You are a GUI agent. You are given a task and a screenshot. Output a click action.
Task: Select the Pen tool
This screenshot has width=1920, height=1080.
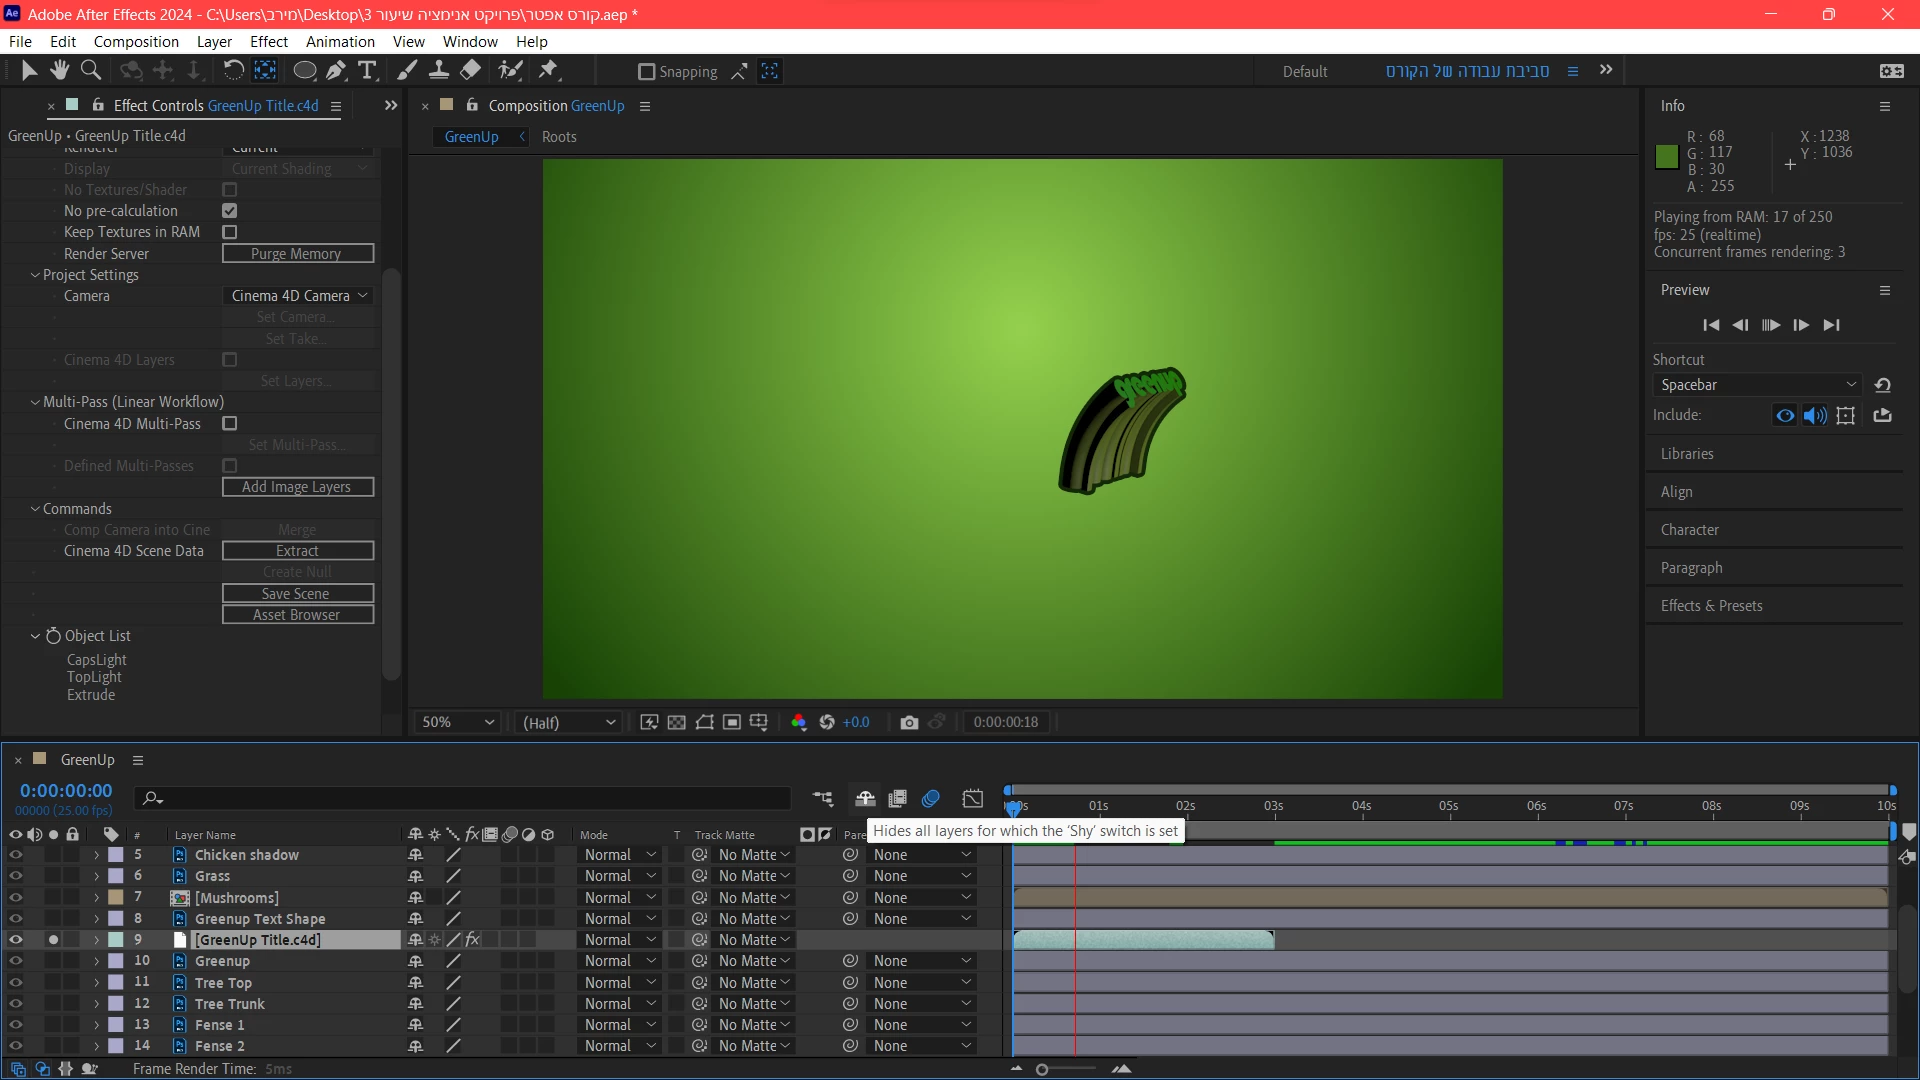pyautogui.click(x=336, y=70)
